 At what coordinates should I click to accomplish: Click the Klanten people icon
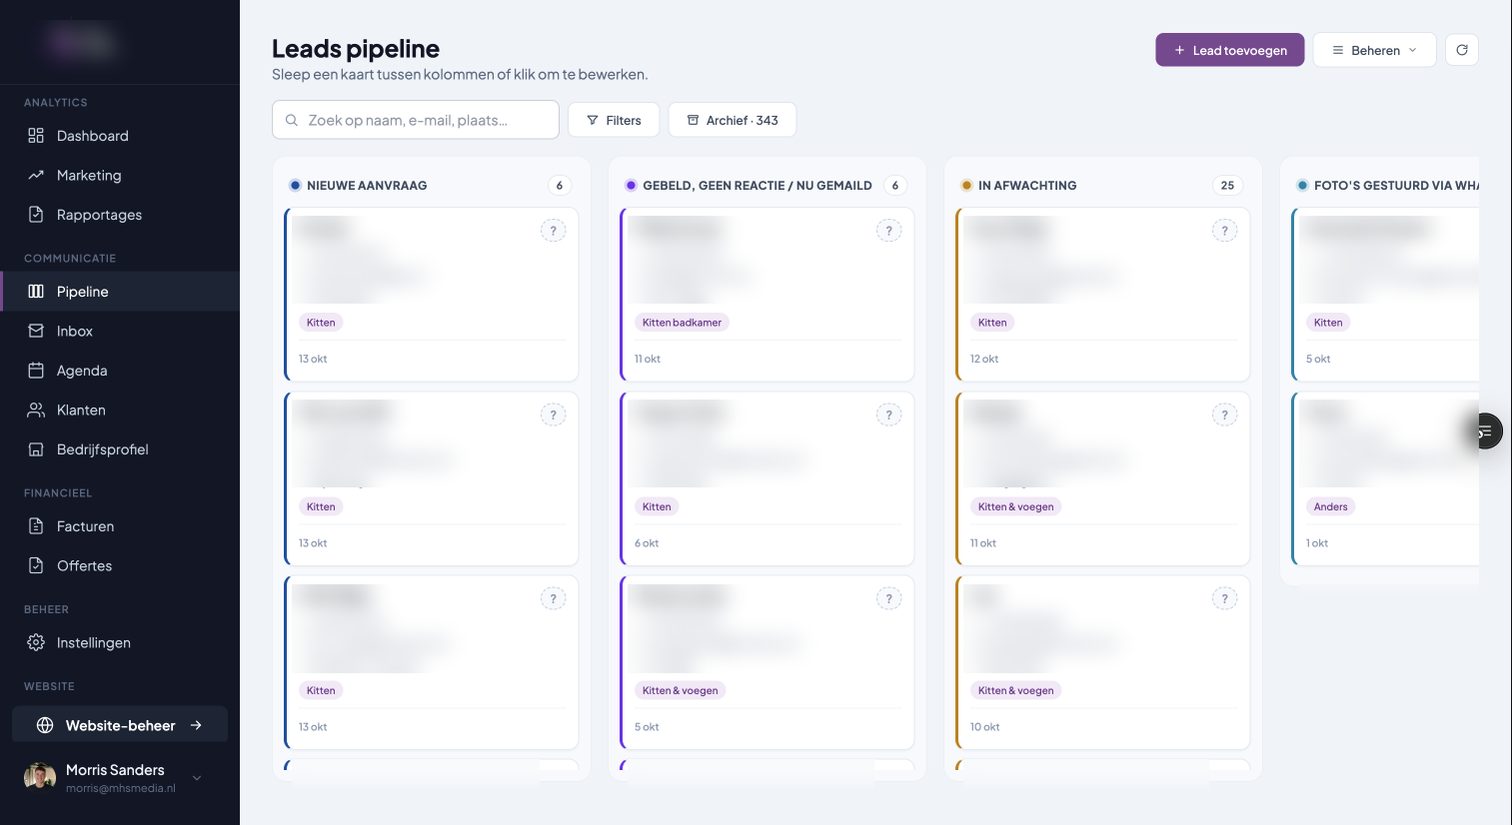tap(36, 410)
